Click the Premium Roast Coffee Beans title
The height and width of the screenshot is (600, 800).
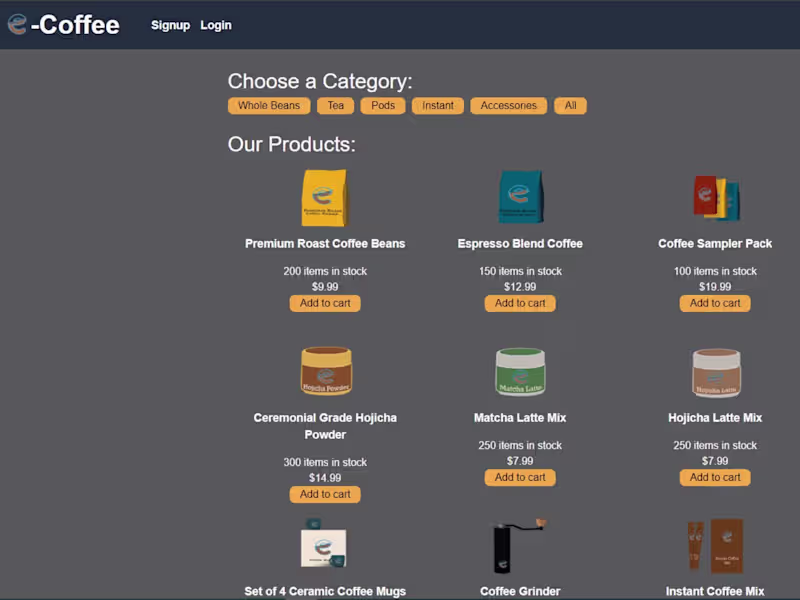tap(325, 244)
